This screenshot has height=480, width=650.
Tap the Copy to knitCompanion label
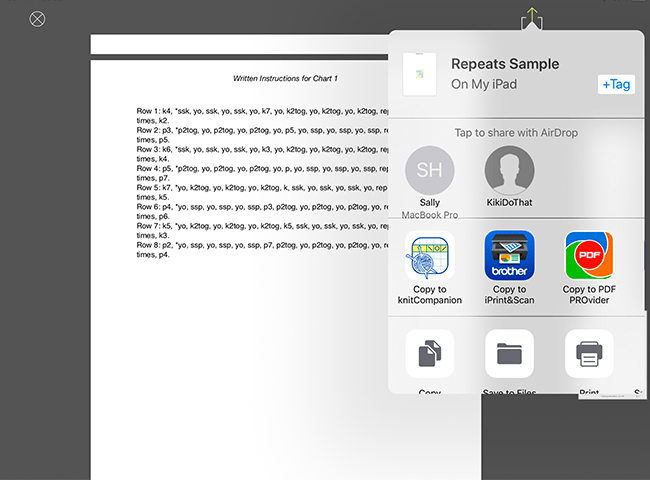pyautogui.click(x=429, y=295)
